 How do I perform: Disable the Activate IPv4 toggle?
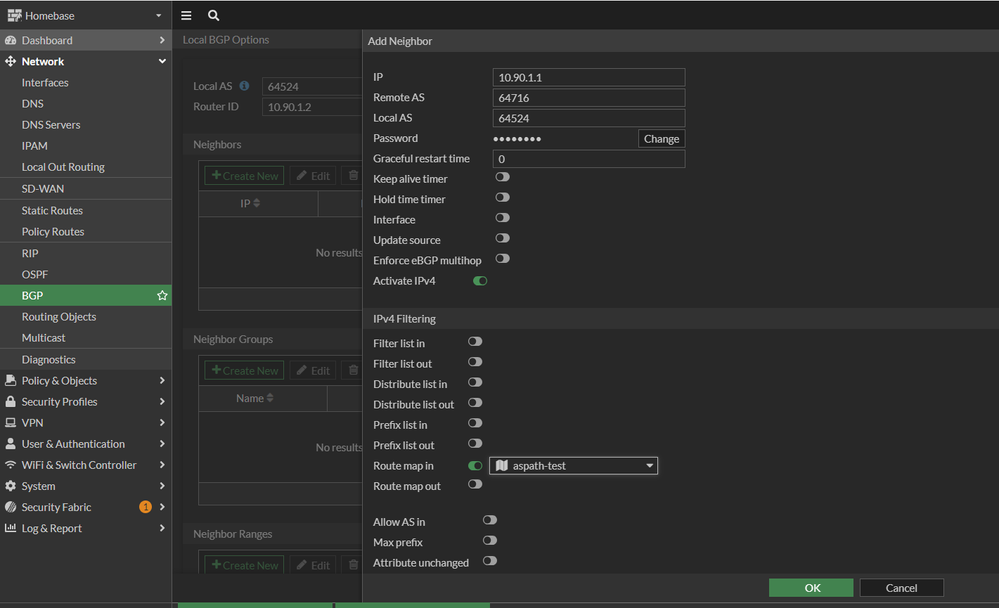tap(480, 281)
